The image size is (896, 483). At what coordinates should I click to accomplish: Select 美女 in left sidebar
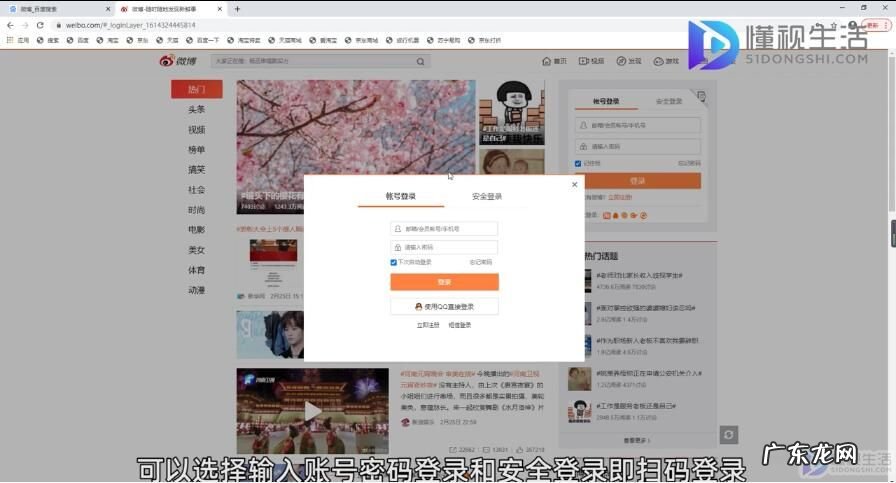pos(197,250)
